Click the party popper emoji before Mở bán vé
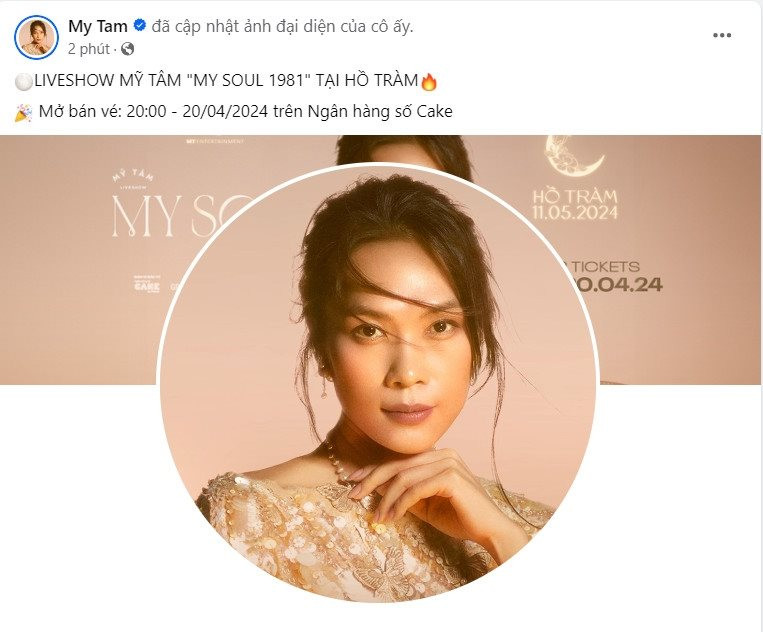Screen dimensions: 763x632 [x=23, y=112]
